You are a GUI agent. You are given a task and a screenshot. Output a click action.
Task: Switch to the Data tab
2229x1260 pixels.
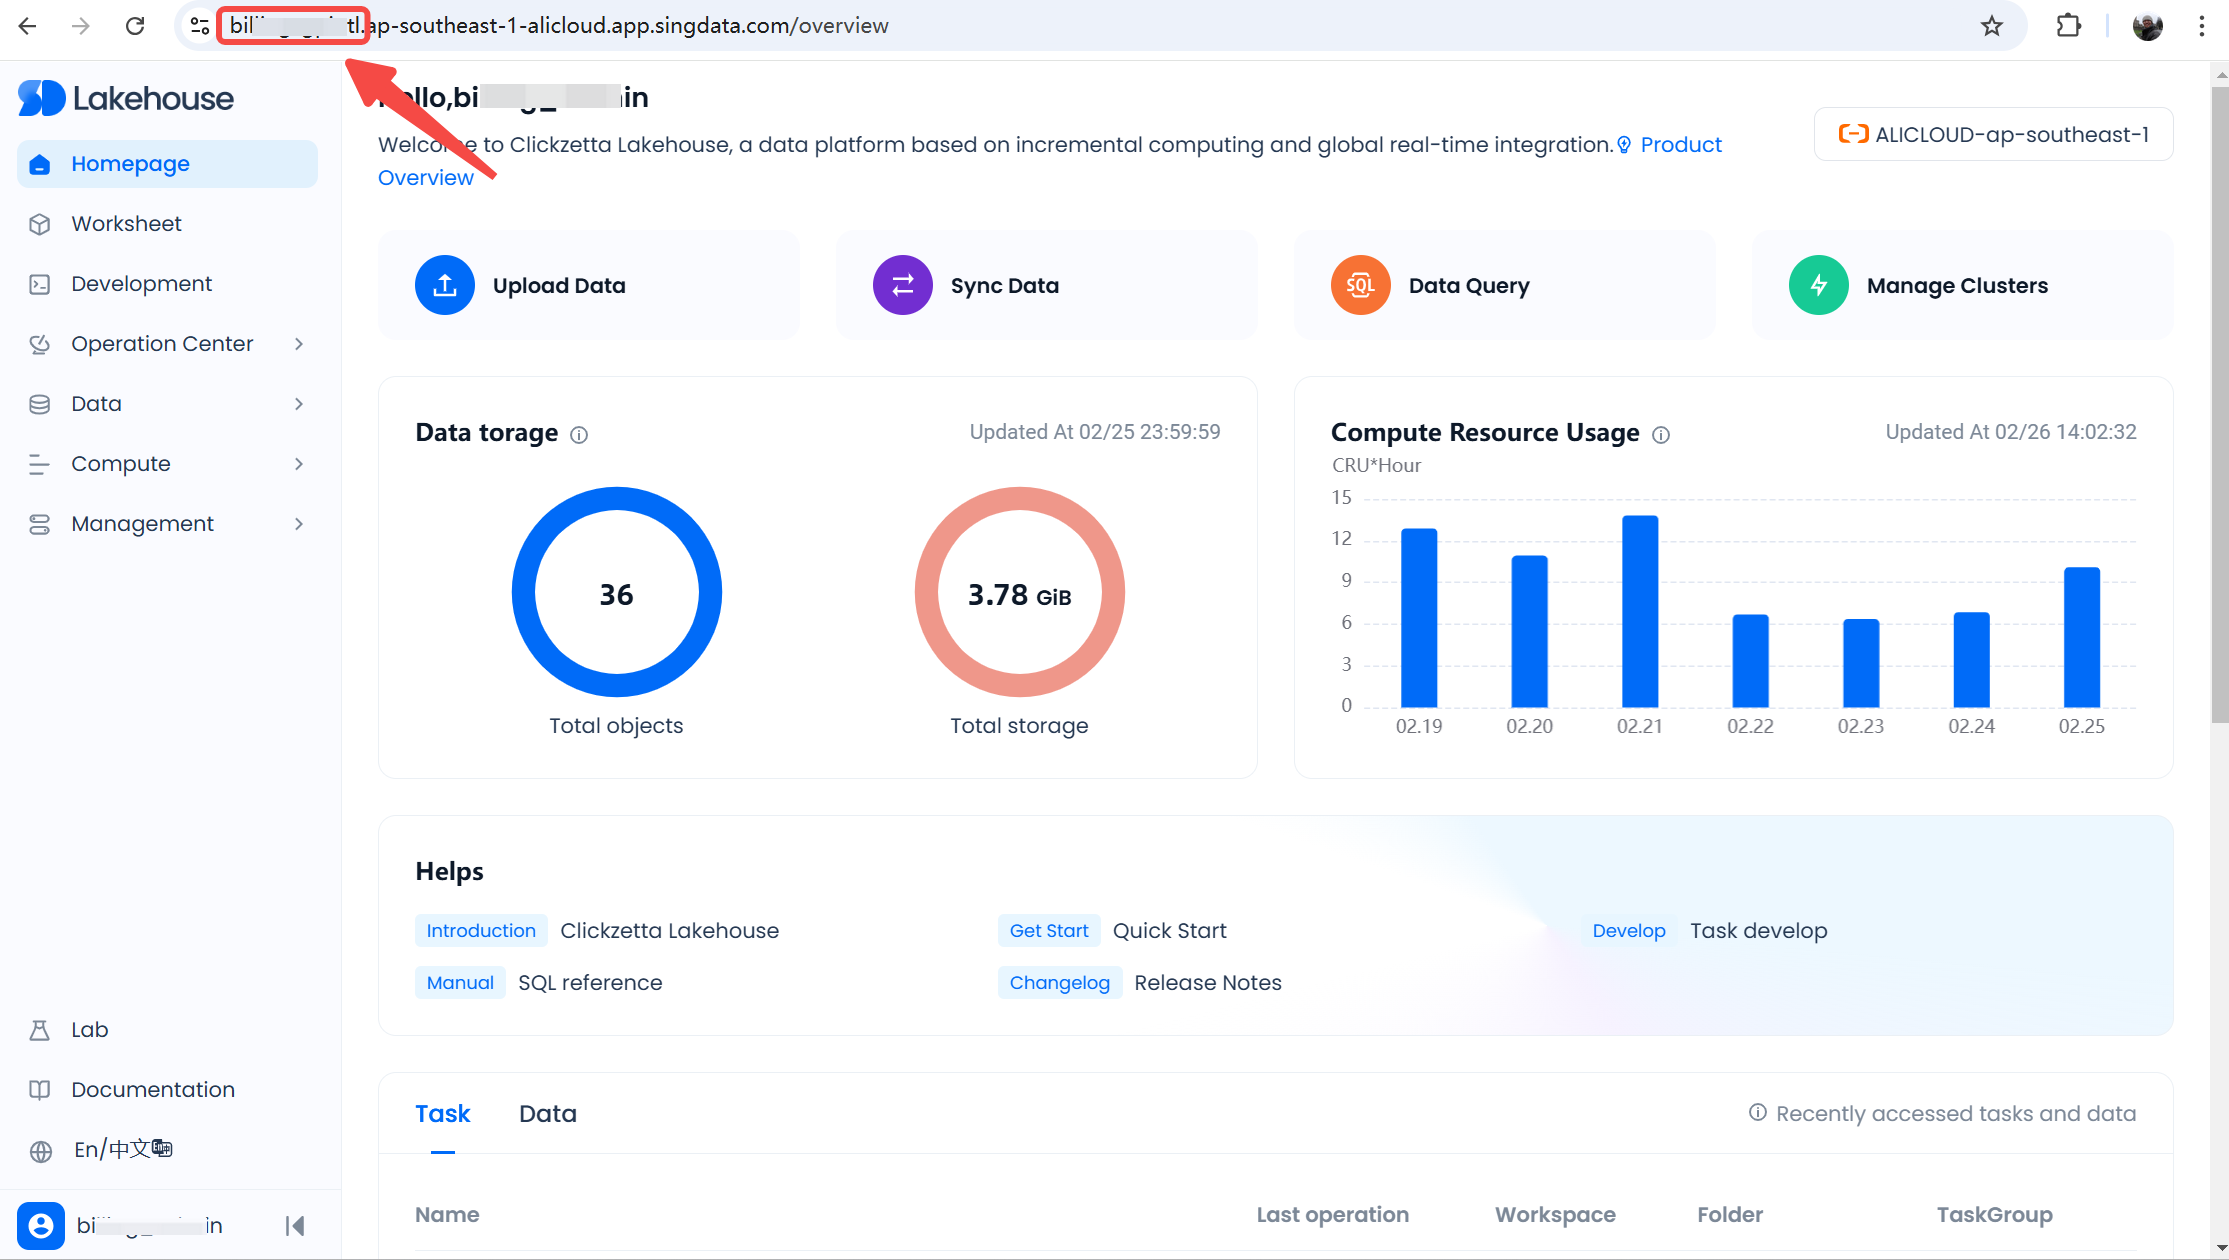547,1114
